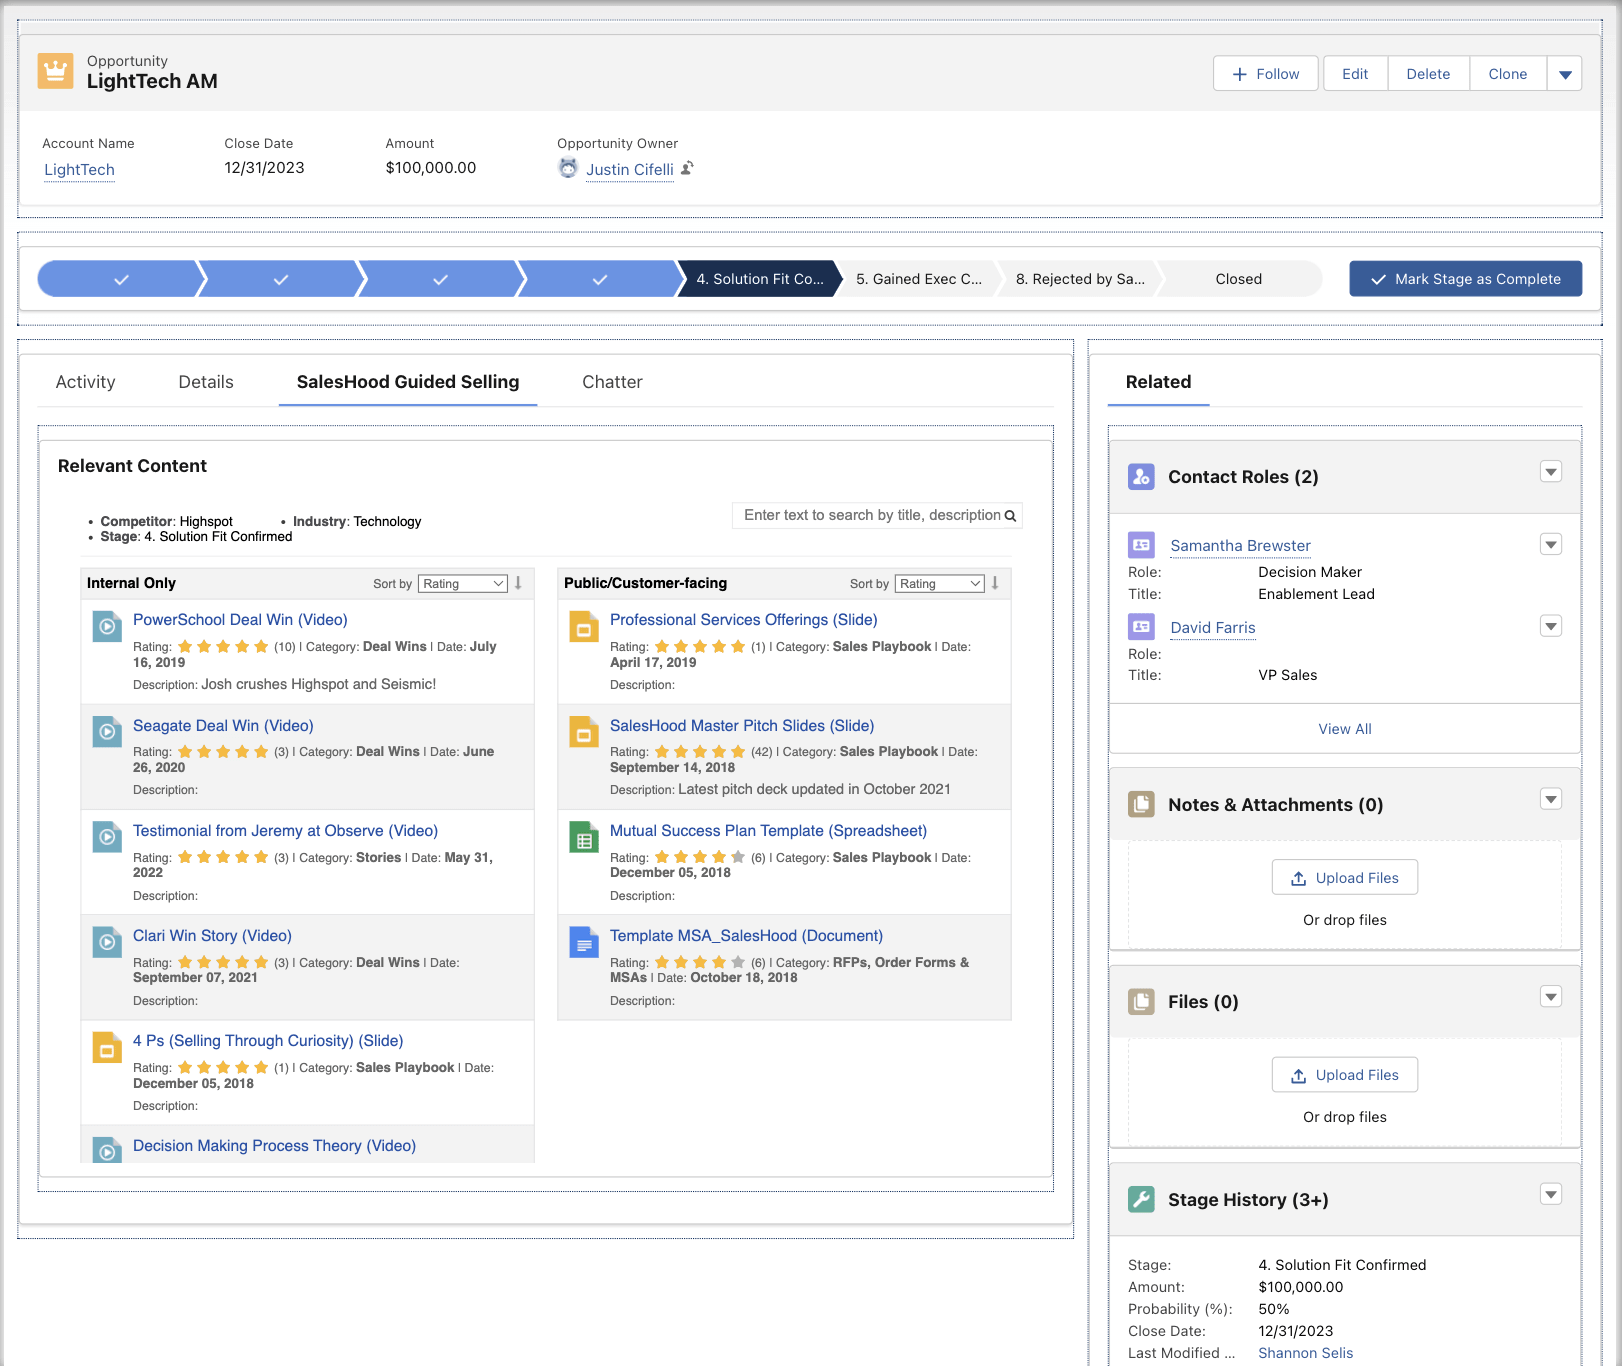Image resolution: width=1622 pixels, height=1366 pixels.
Task: Open the LightTech account link
Action: click(79, 170)
